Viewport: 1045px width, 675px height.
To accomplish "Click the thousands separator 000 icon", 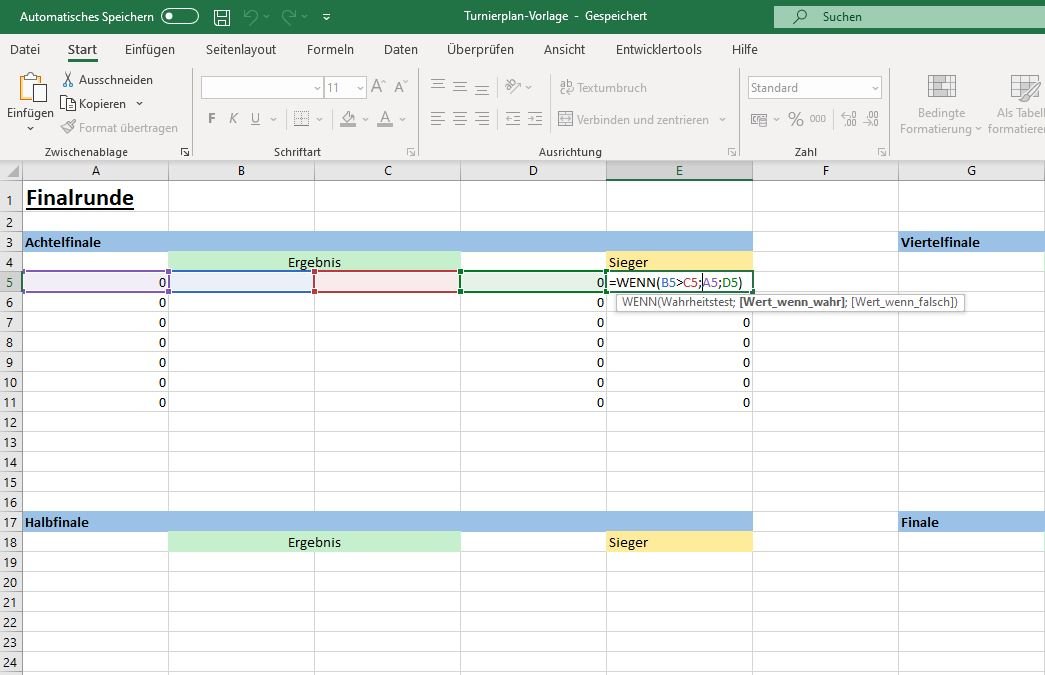I will click(818, 119).
